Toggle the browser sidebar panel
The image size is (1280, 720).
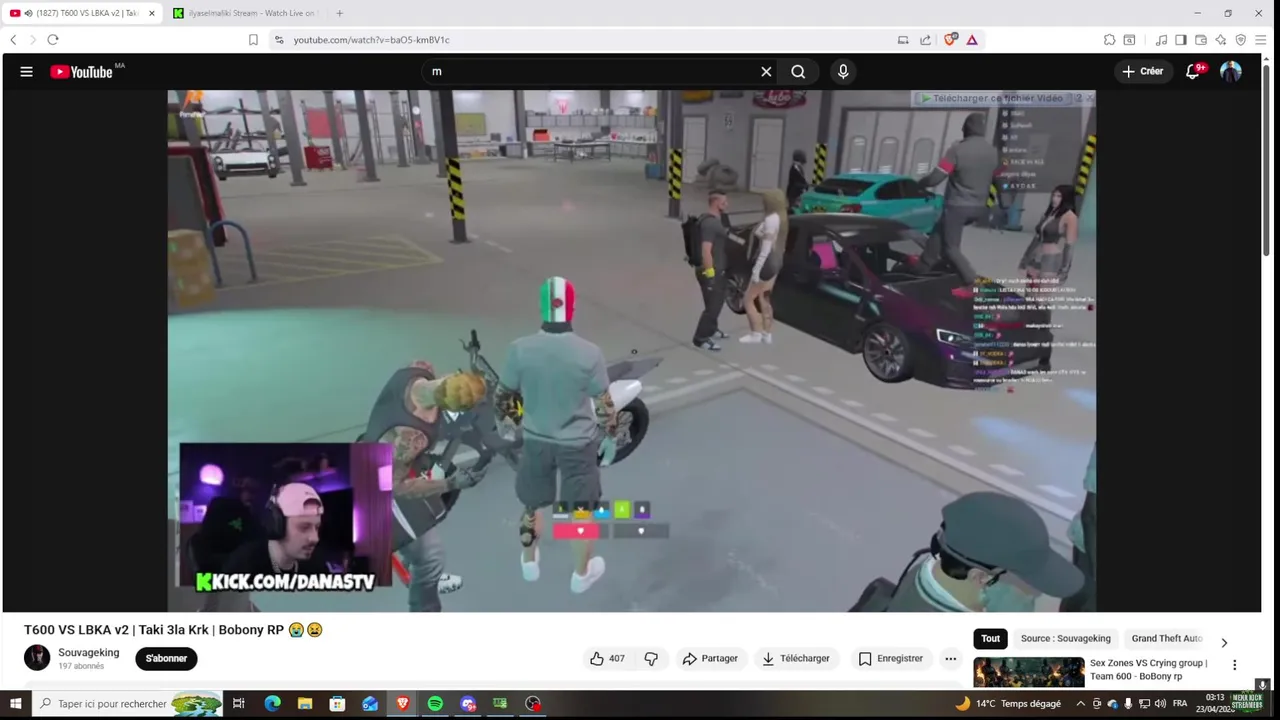pos(1181,40)
